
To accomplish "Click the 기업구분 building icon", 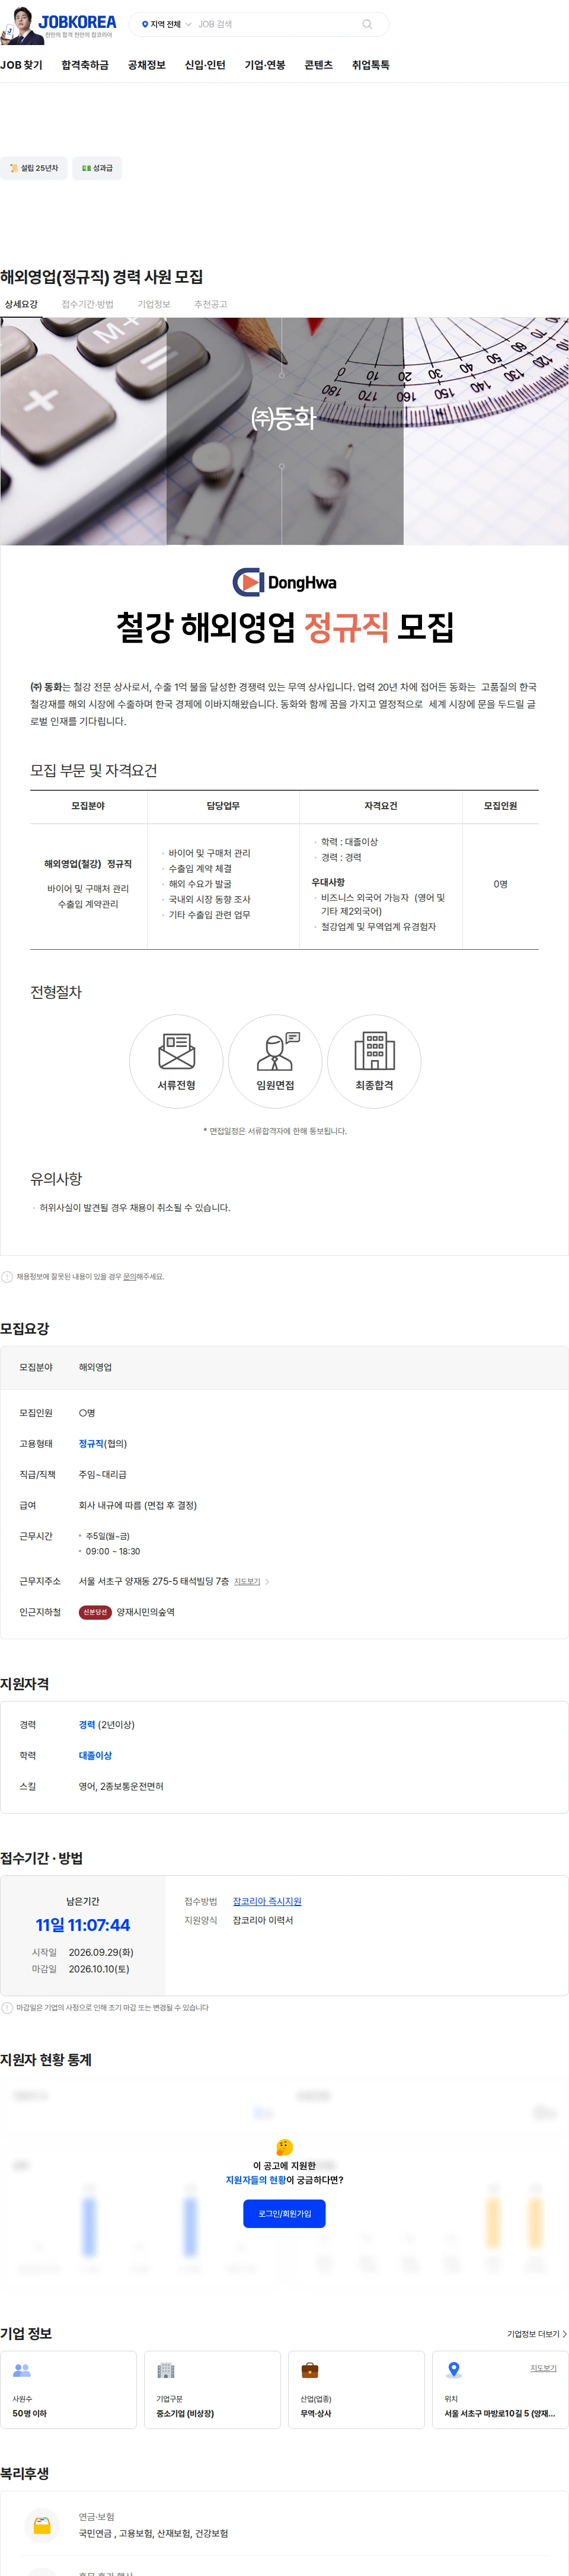I will point(166,2370).
